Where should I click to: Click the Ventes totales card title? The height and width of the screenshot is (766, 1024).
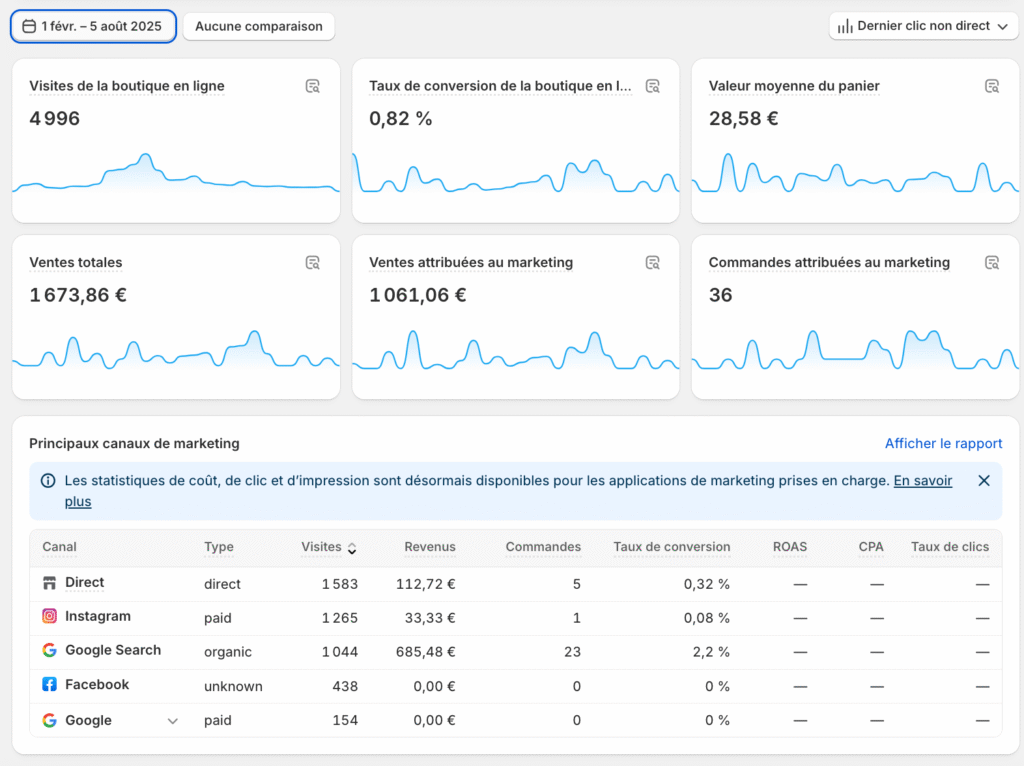tap(76, 263)
